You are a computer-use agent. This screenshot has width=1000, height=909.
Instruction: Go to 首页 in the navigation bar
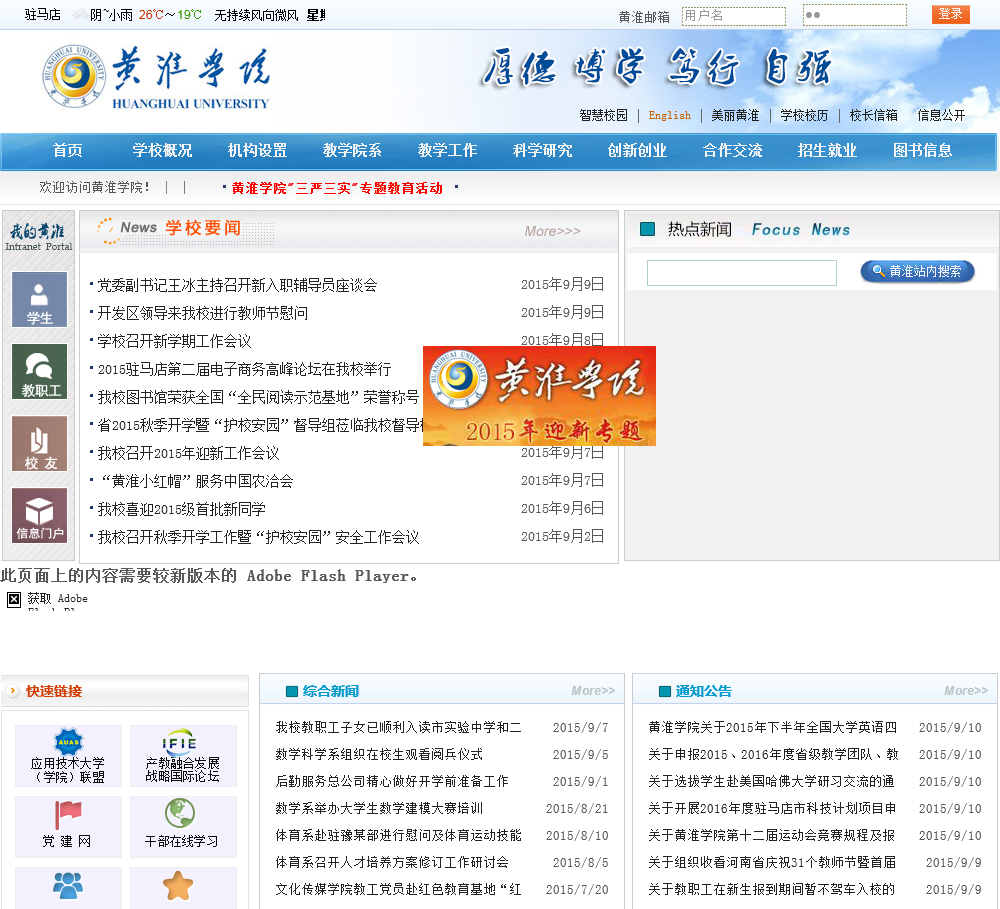click(68, 151)
